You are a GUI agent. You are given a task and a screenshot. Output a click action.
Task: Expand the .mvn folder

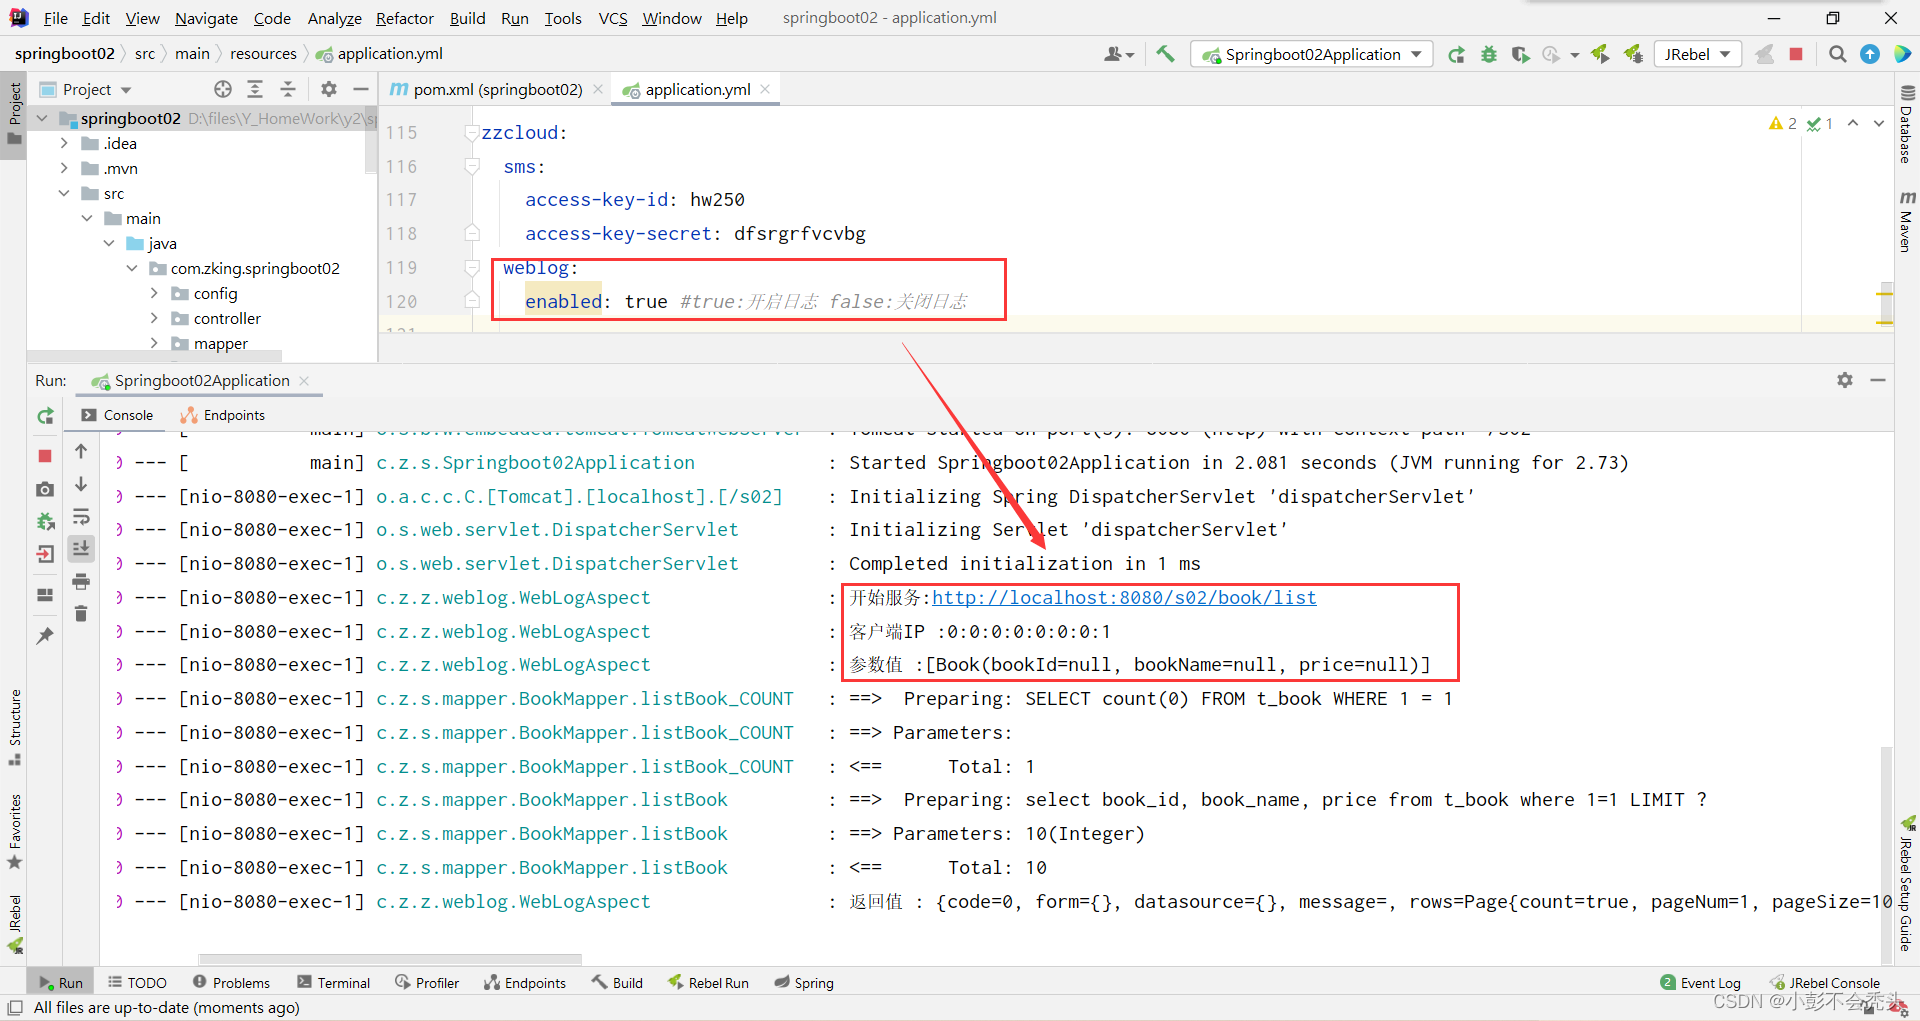(65, 168)
